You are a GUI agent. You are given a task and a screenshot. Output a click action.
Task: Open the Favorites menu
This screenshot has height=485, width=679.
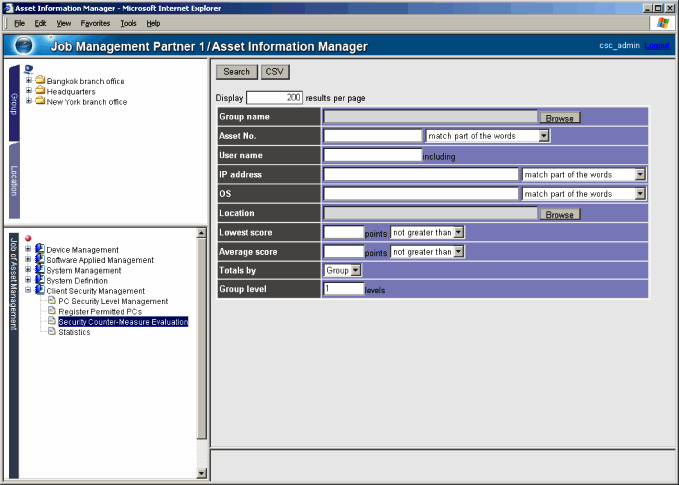pyautogui.click(x=95, y=23)
